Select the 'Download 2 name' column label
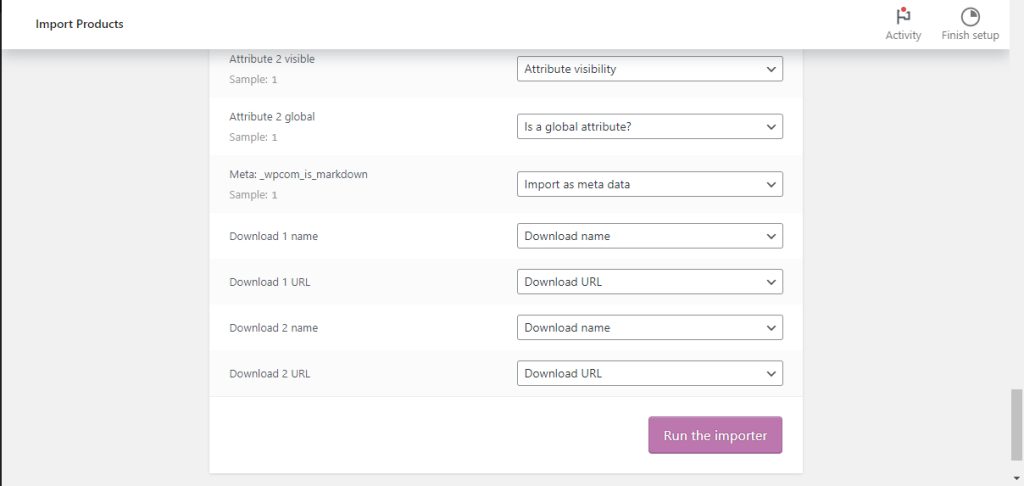 point(274,328)
